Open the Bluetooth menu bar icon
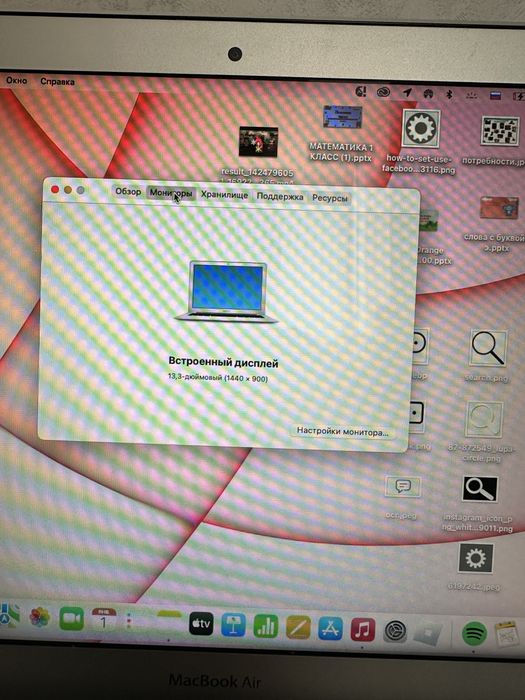This screenshot has height=700, width=525. coord(450,94)
